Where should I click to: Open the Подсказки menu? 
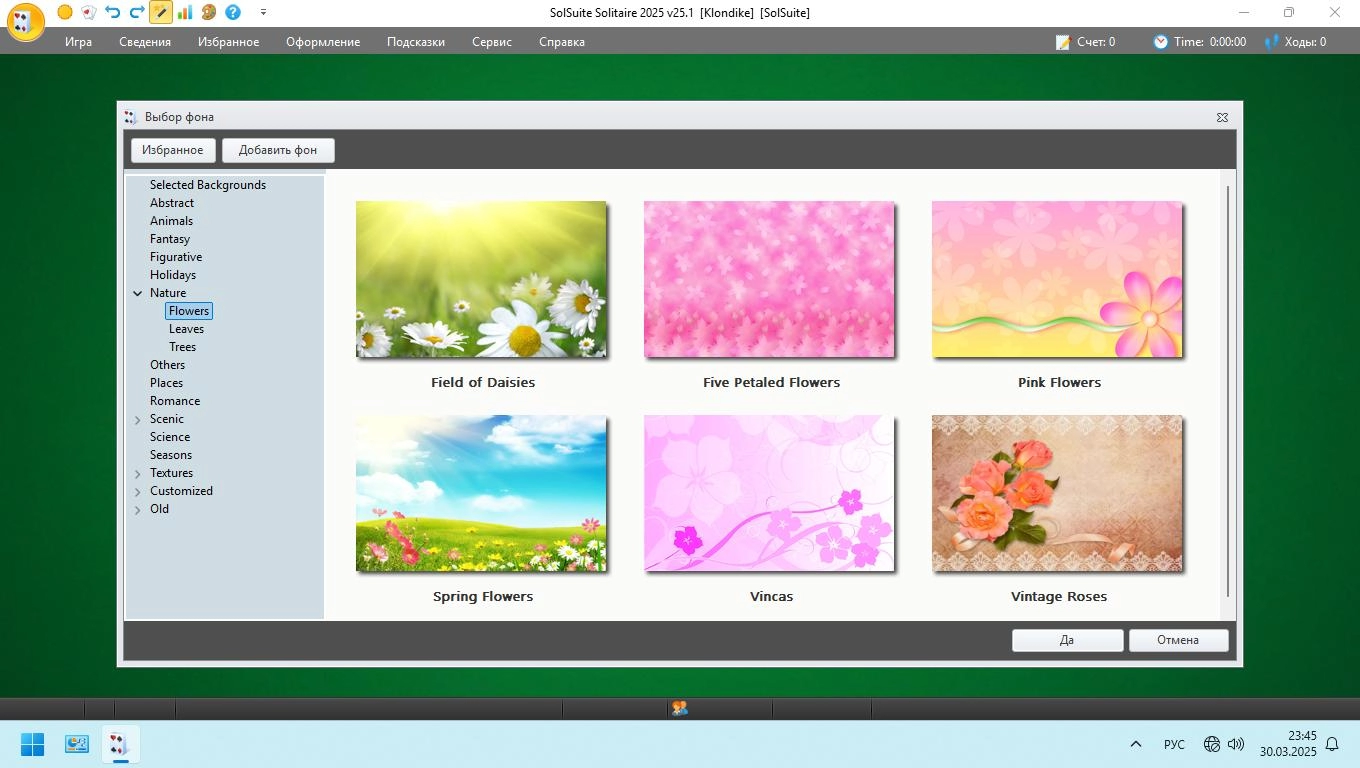415,42
